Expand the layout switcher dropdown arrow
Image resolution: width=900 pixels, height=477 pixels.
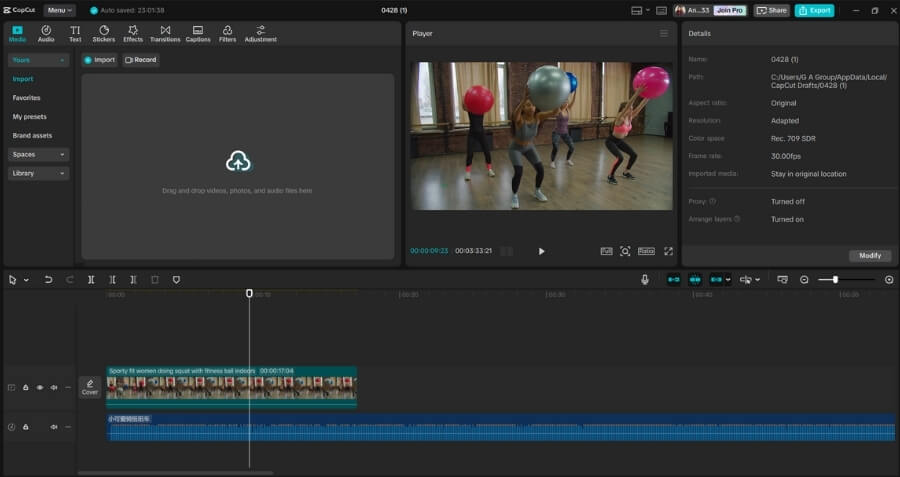coord(647,10)
